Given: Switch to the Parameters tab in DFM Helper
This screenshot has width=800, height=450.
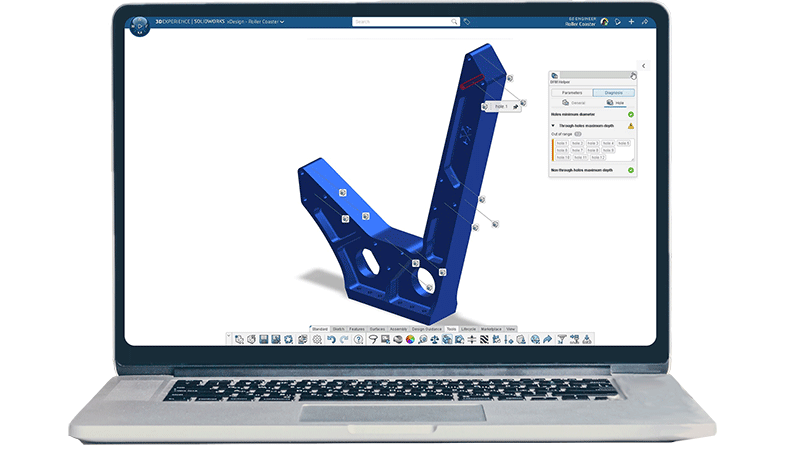Looking at the screenshot, I should pyautogui.click(x=572, y=93).
